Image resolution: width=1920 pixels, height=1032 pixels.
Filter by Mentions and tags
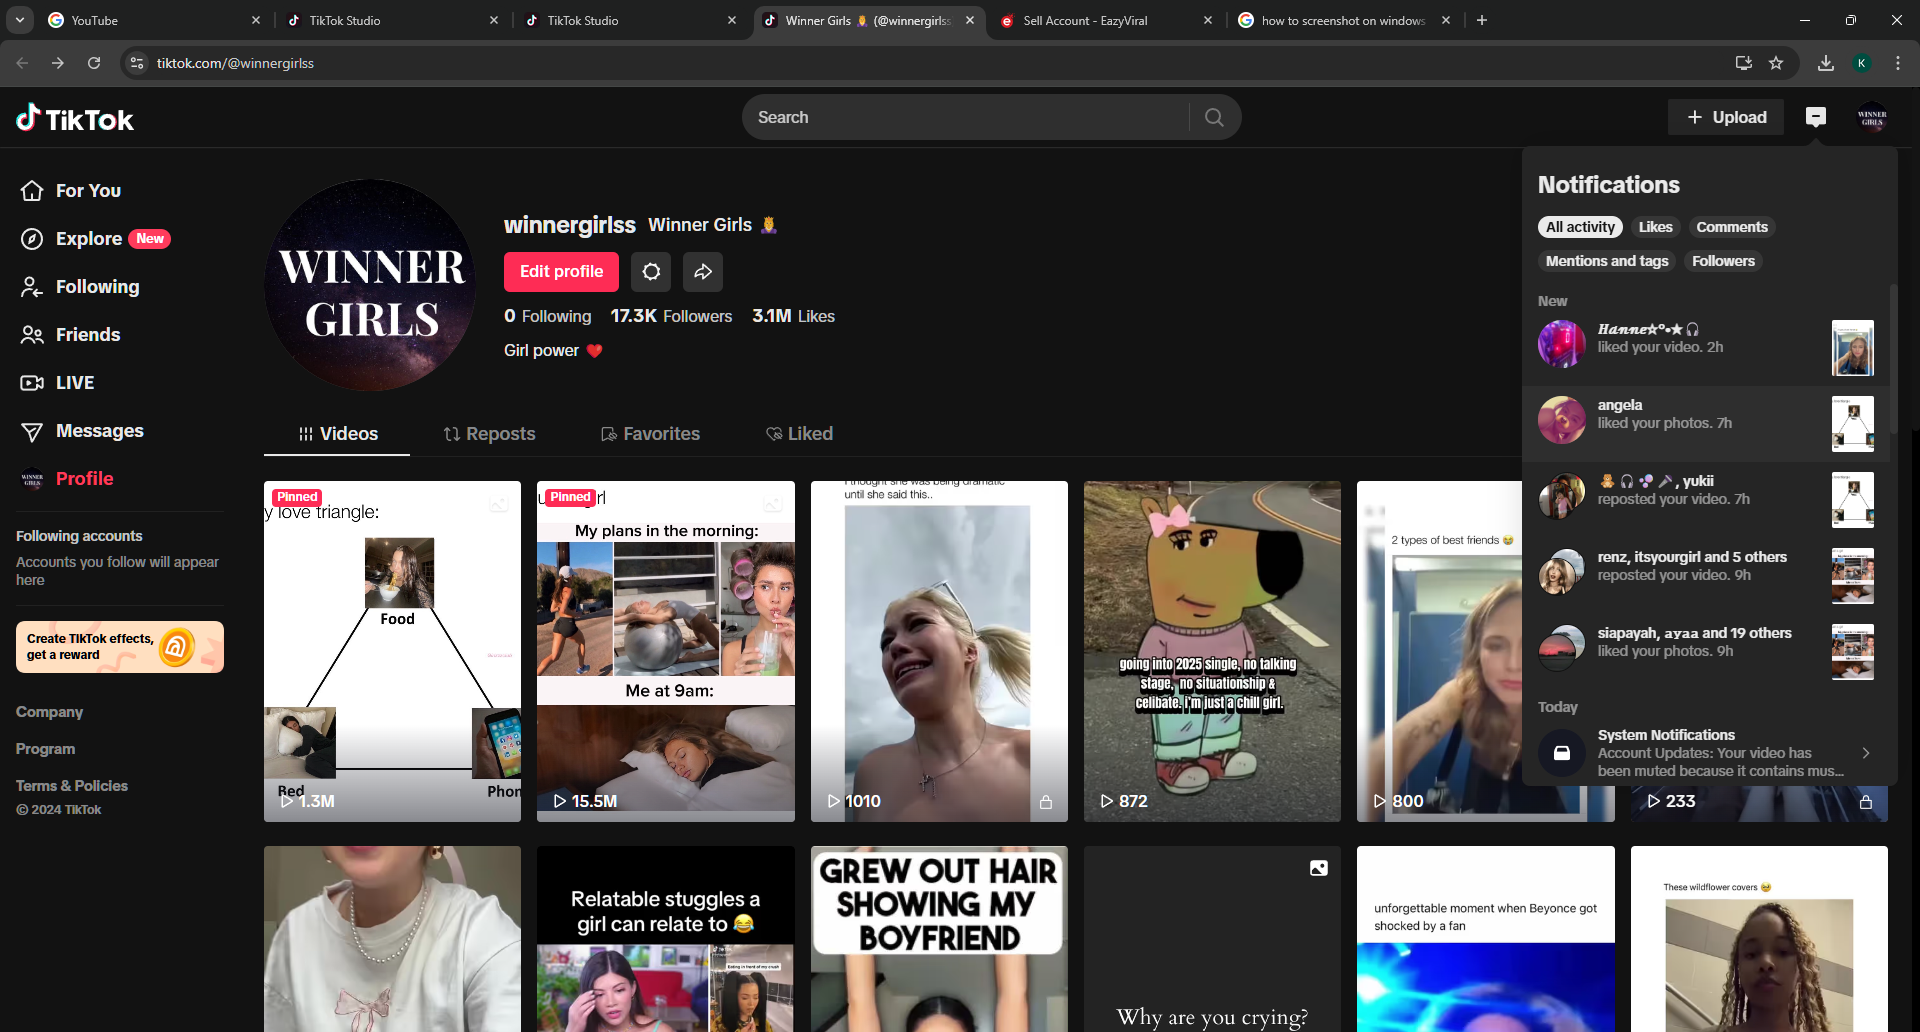pyautogui.click(x=1607, y=261)
